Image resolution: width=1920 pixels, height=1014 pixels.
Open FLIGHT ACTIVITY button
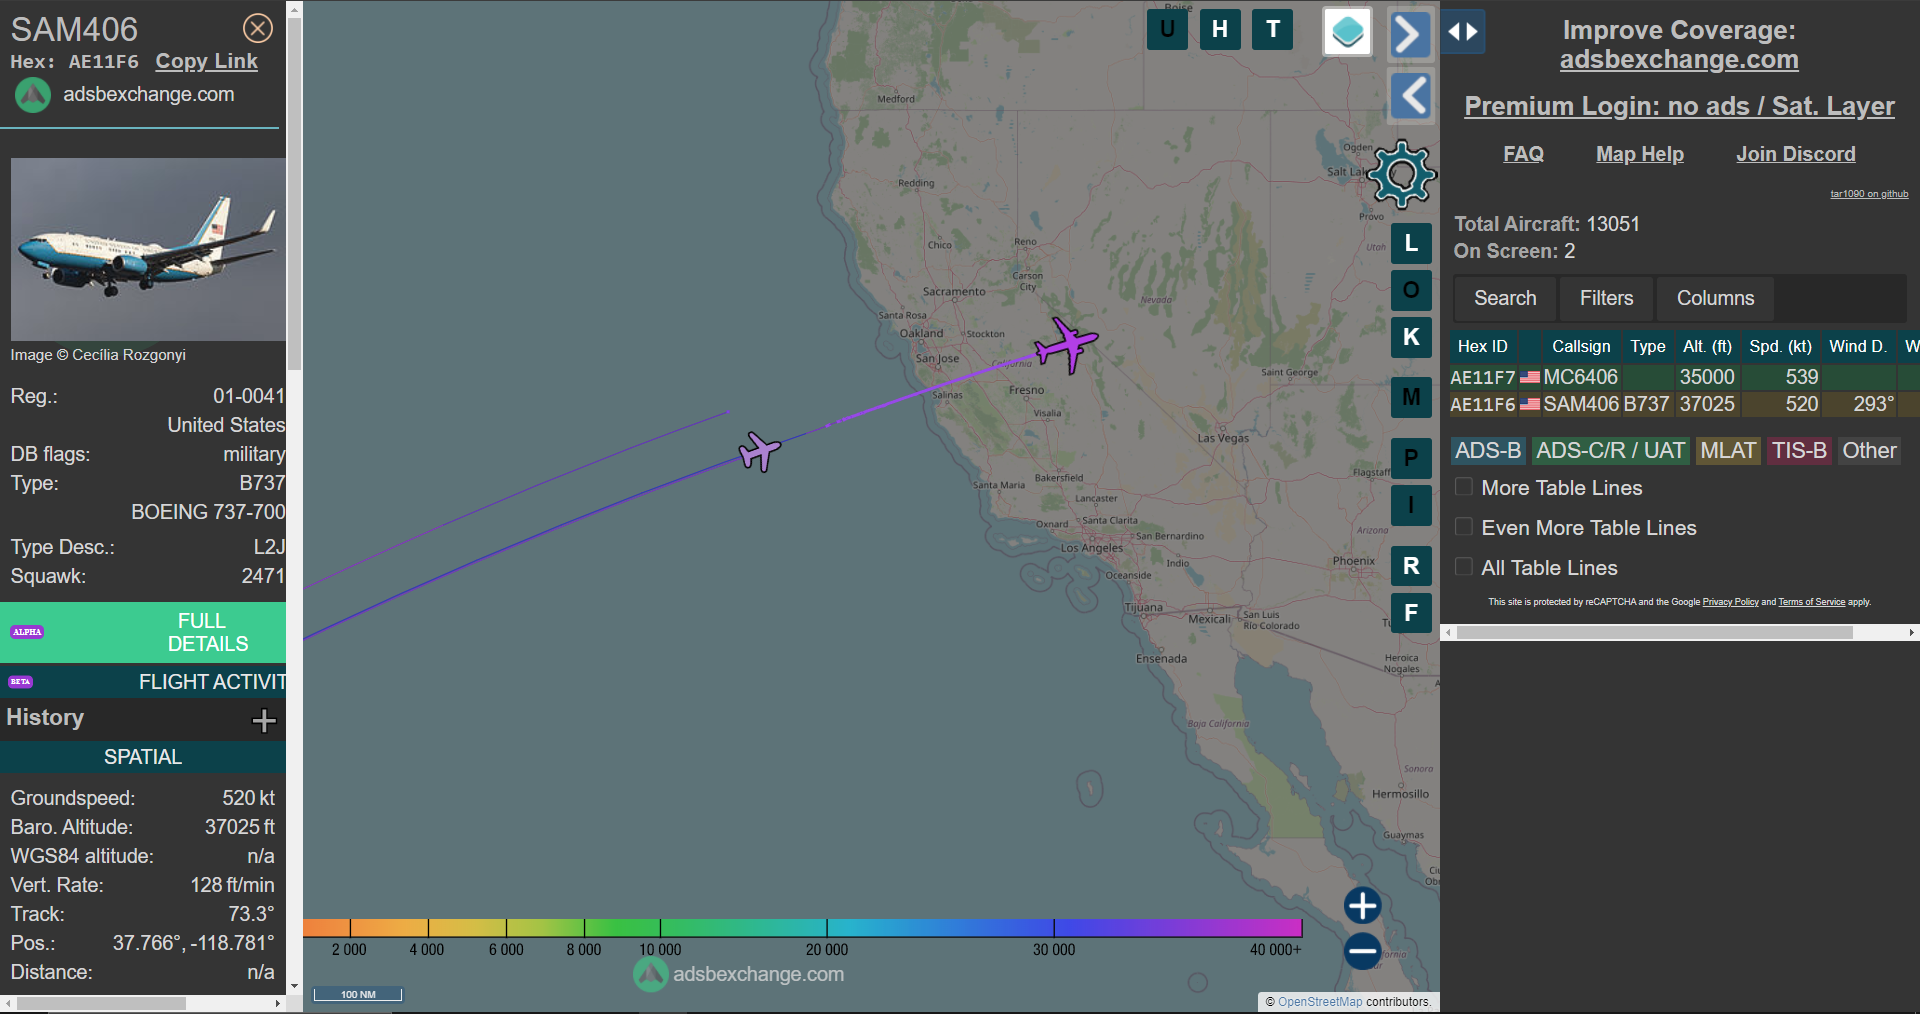tap(143, 682)
